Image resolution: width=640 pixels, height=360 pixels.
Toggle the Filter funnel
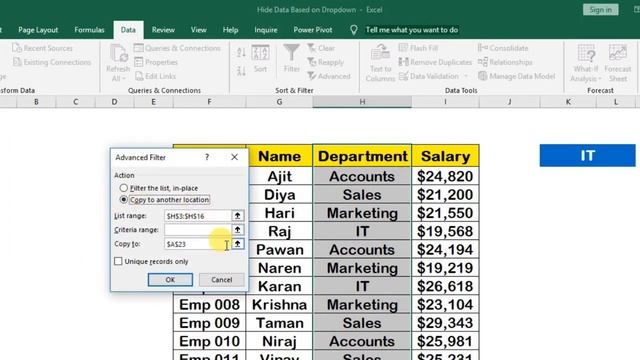pos(291,59)
